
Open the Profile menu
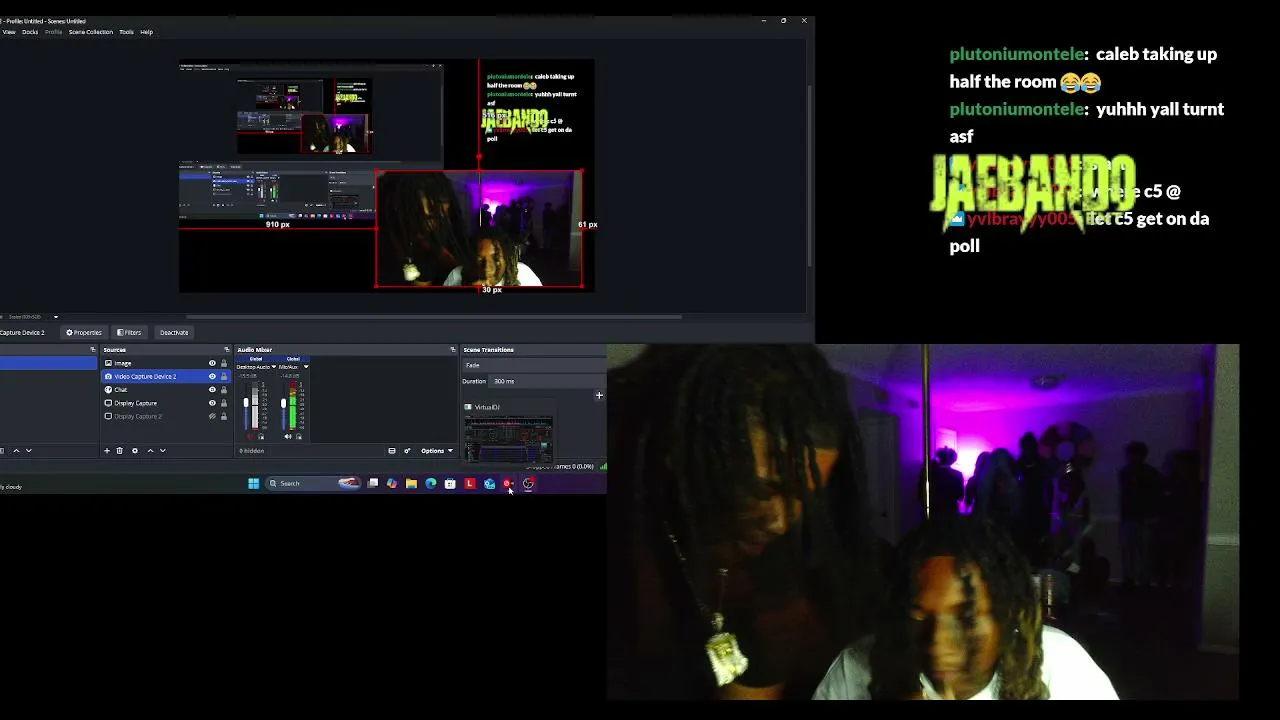coord(53,32)
